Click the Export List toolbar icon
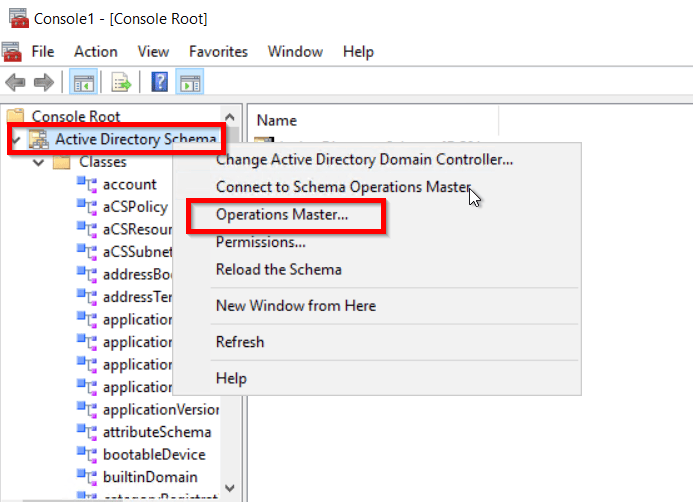Screen dimensions: 693x502 [121, 82]
